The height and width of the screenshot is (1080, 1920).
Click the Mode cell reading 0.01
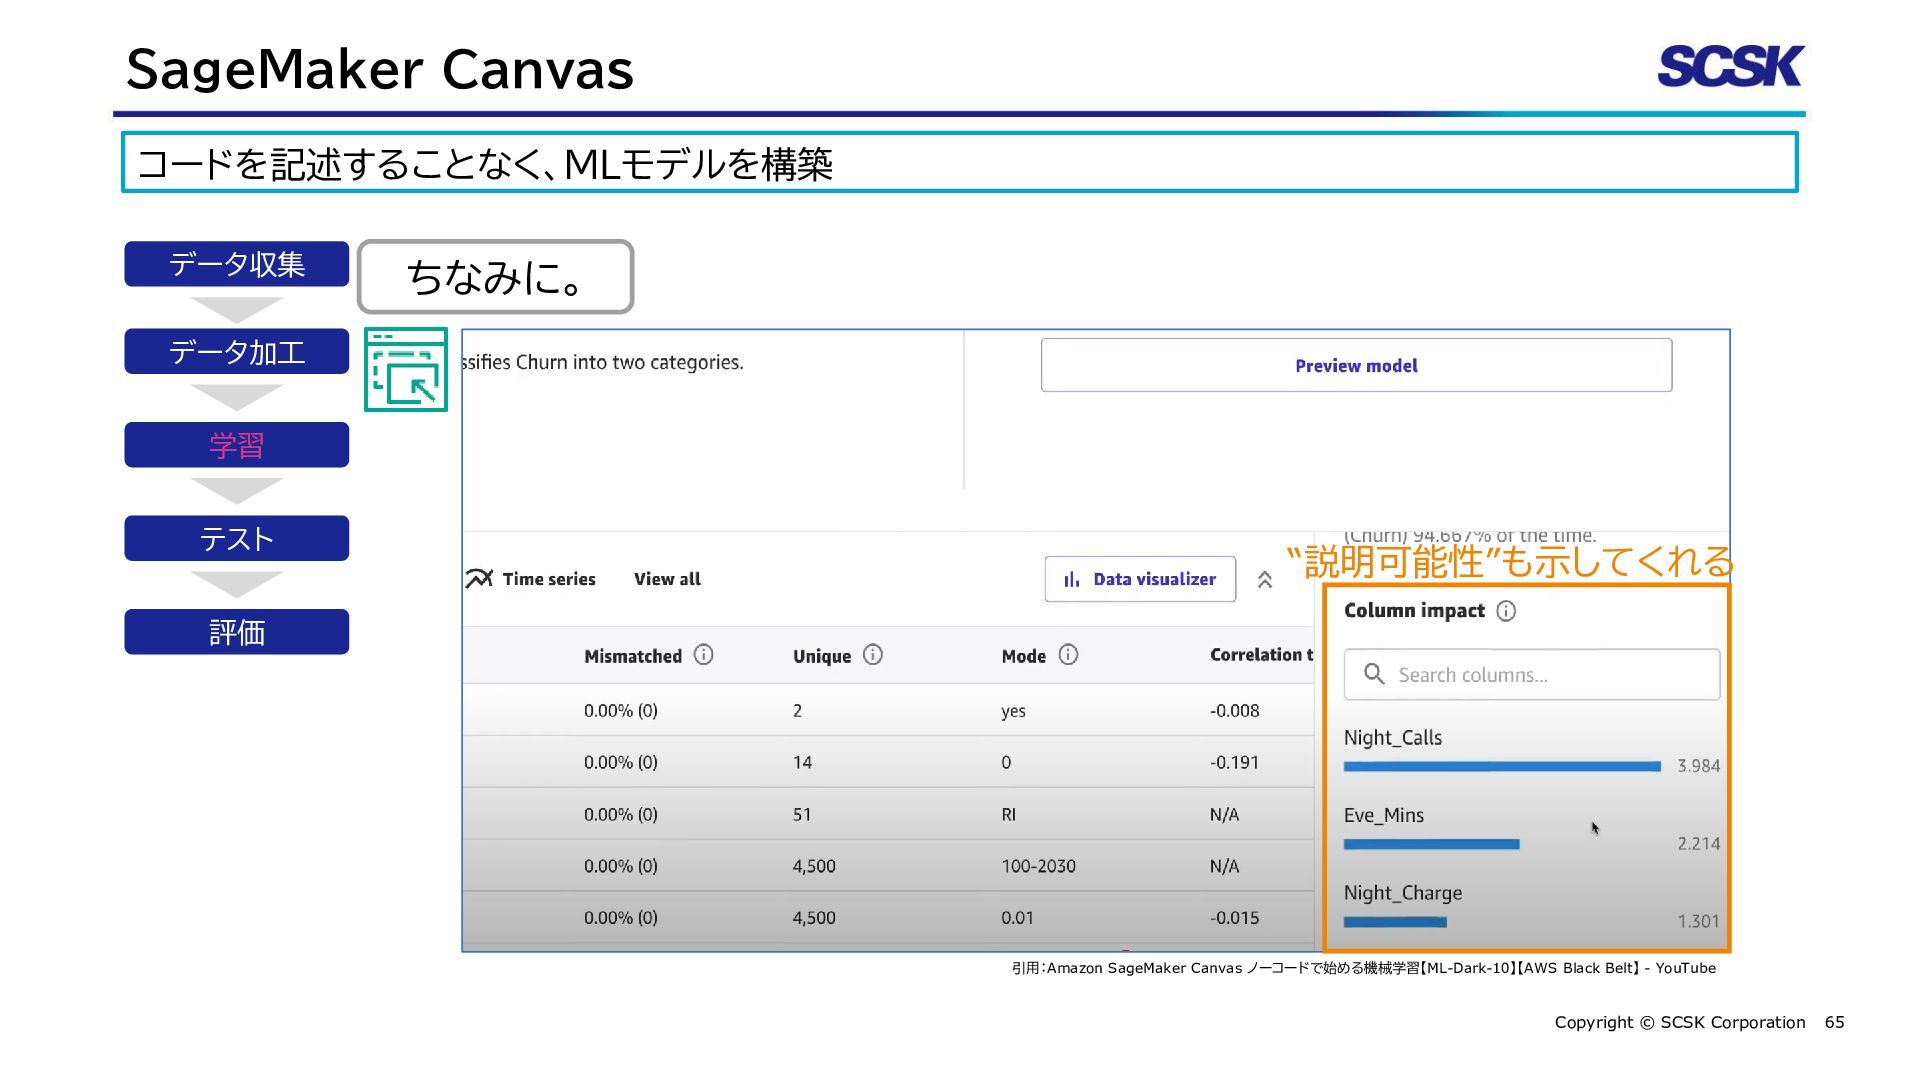coord(1017,918)
